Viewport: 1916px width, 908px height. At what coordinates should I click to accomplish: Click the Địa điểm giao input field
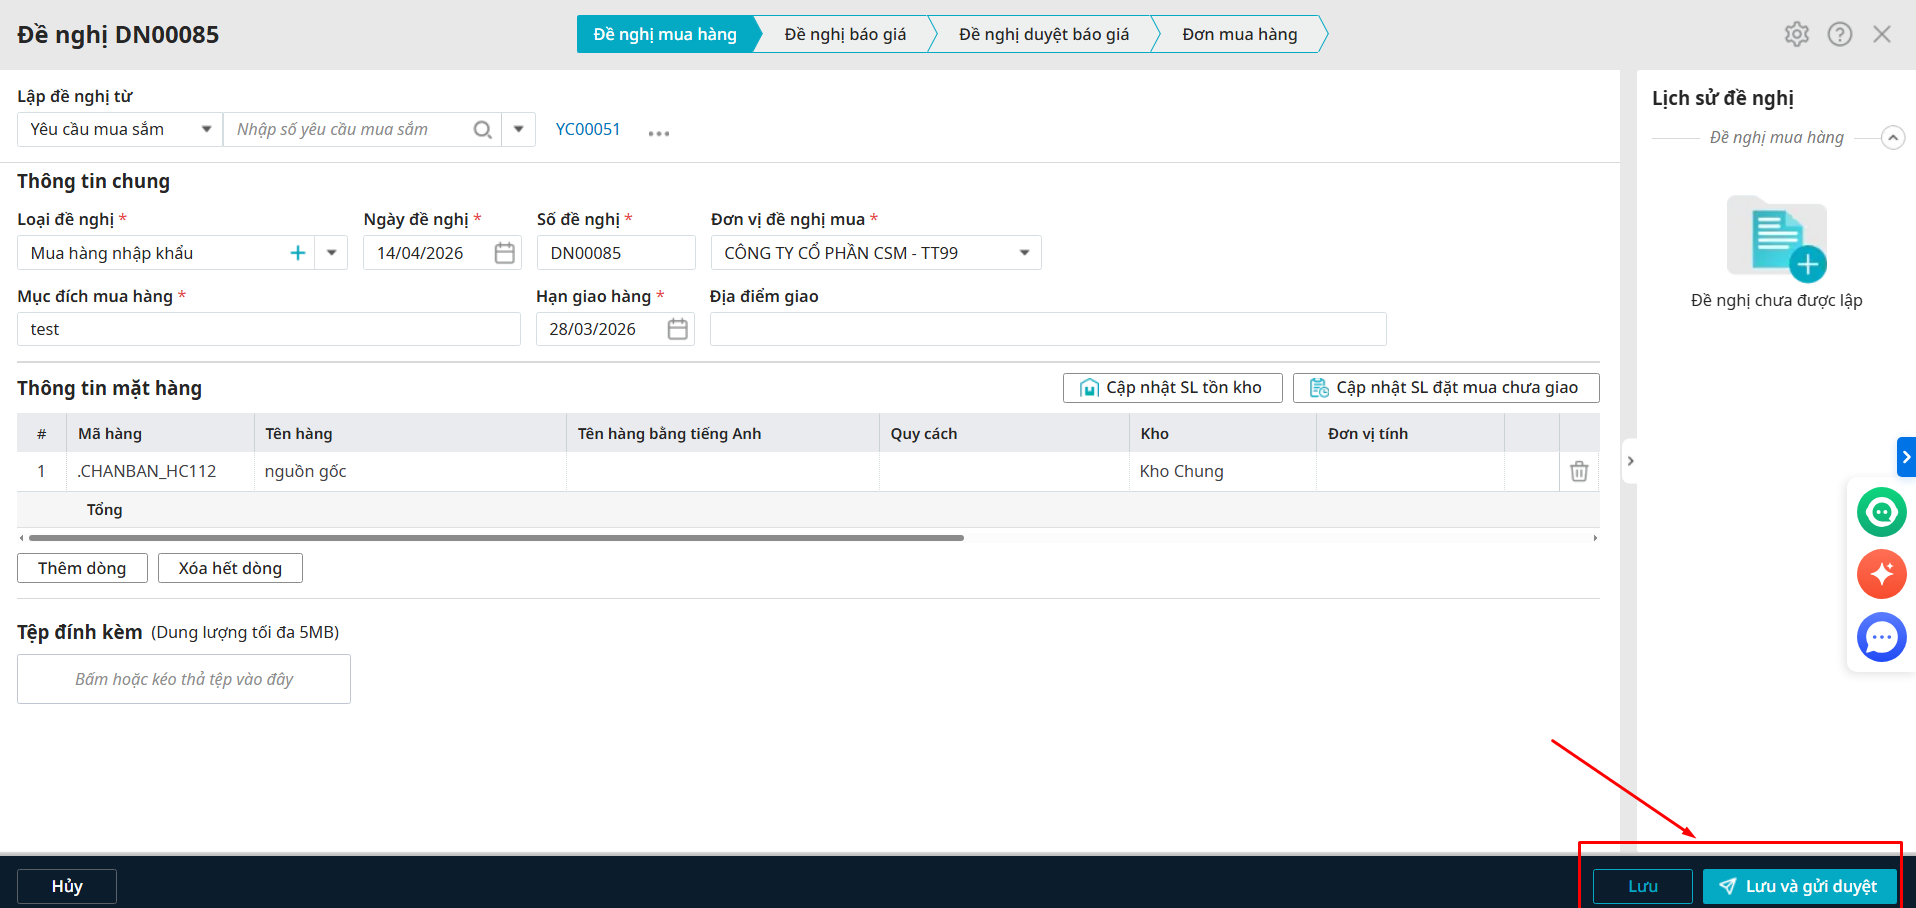pos(1048,329)
